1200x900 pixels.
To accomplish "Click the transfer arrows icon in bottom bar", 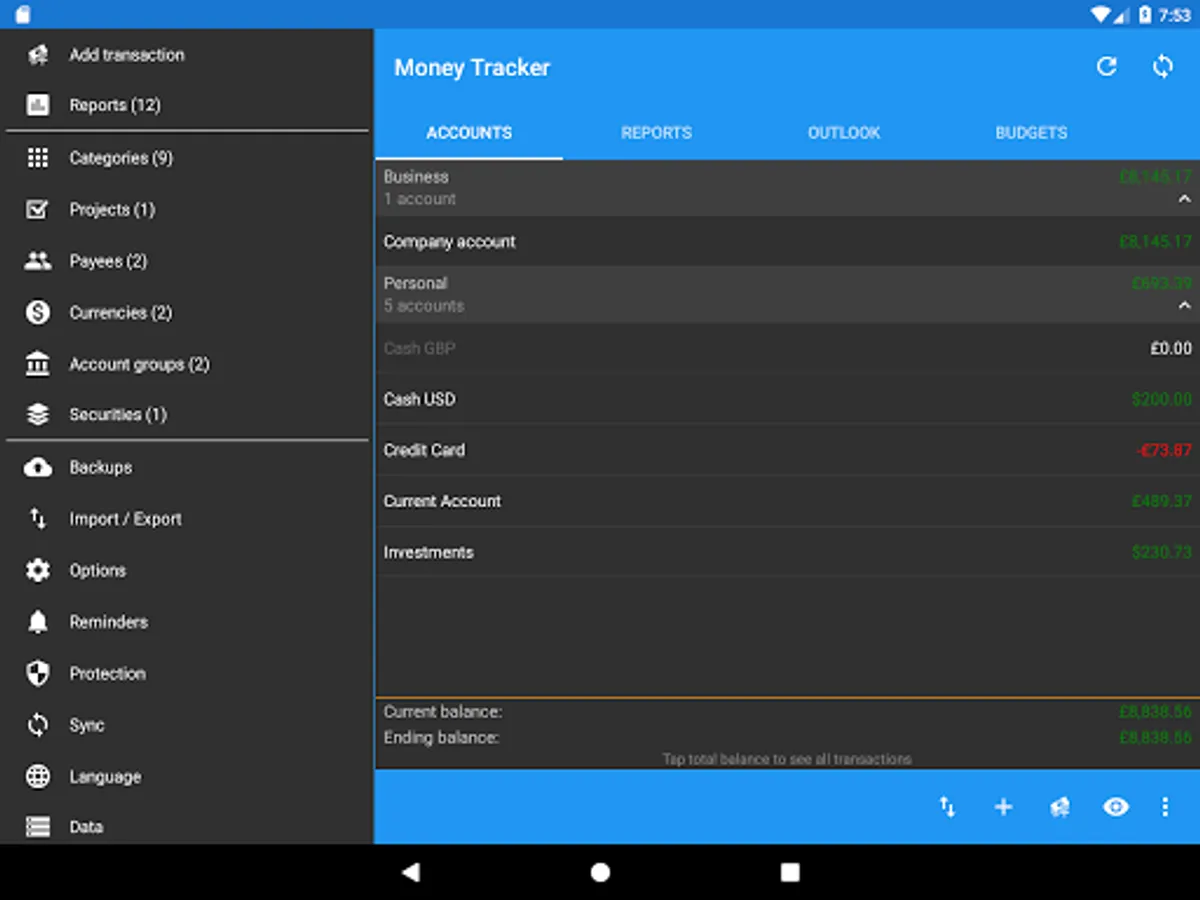I will tap(947, 807).
